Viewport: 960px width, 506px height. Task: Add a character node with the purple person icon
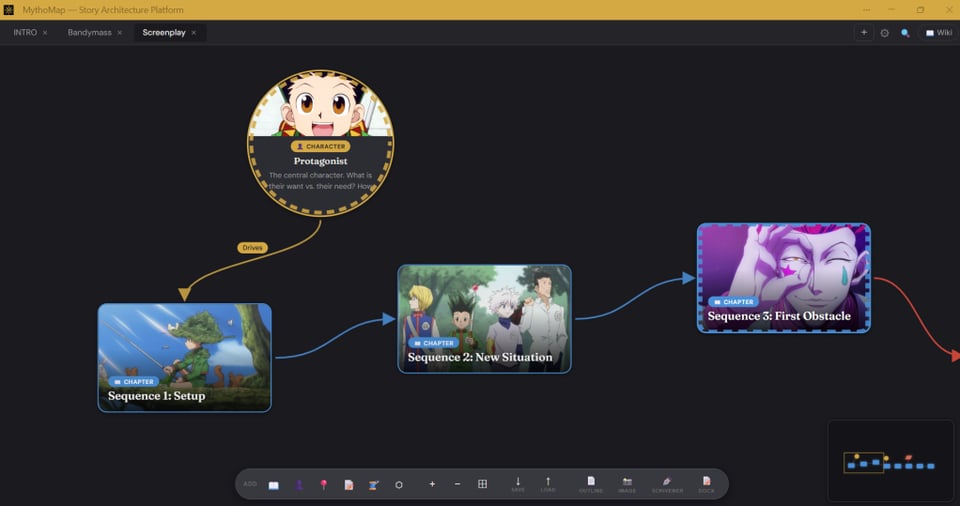coord(299,485)
